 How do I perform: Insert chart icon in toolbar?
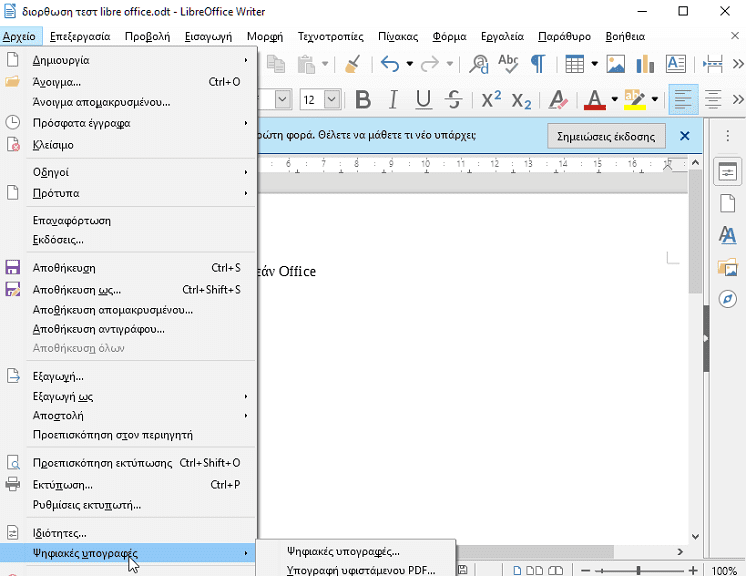click(x=645, y=64)
